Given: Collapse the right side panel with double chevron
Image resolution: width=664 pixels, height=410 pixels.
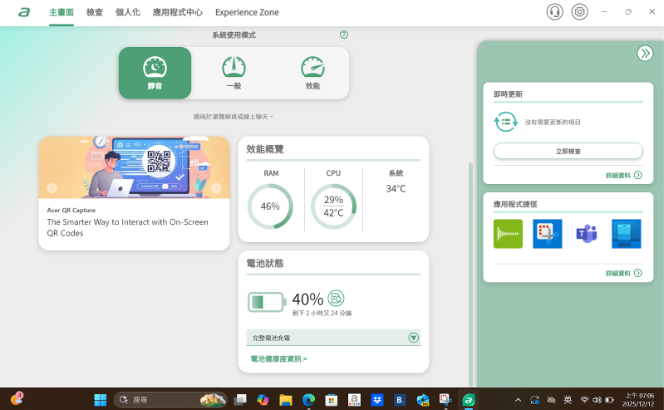Looking at the screenshot, I should pyautogui.click(x=645, y=53).
